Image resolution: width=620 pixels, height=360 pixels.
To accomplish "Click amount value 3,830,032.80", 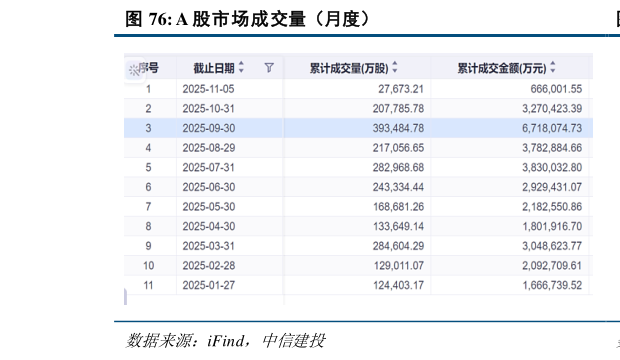I will [x=552, y=167].
